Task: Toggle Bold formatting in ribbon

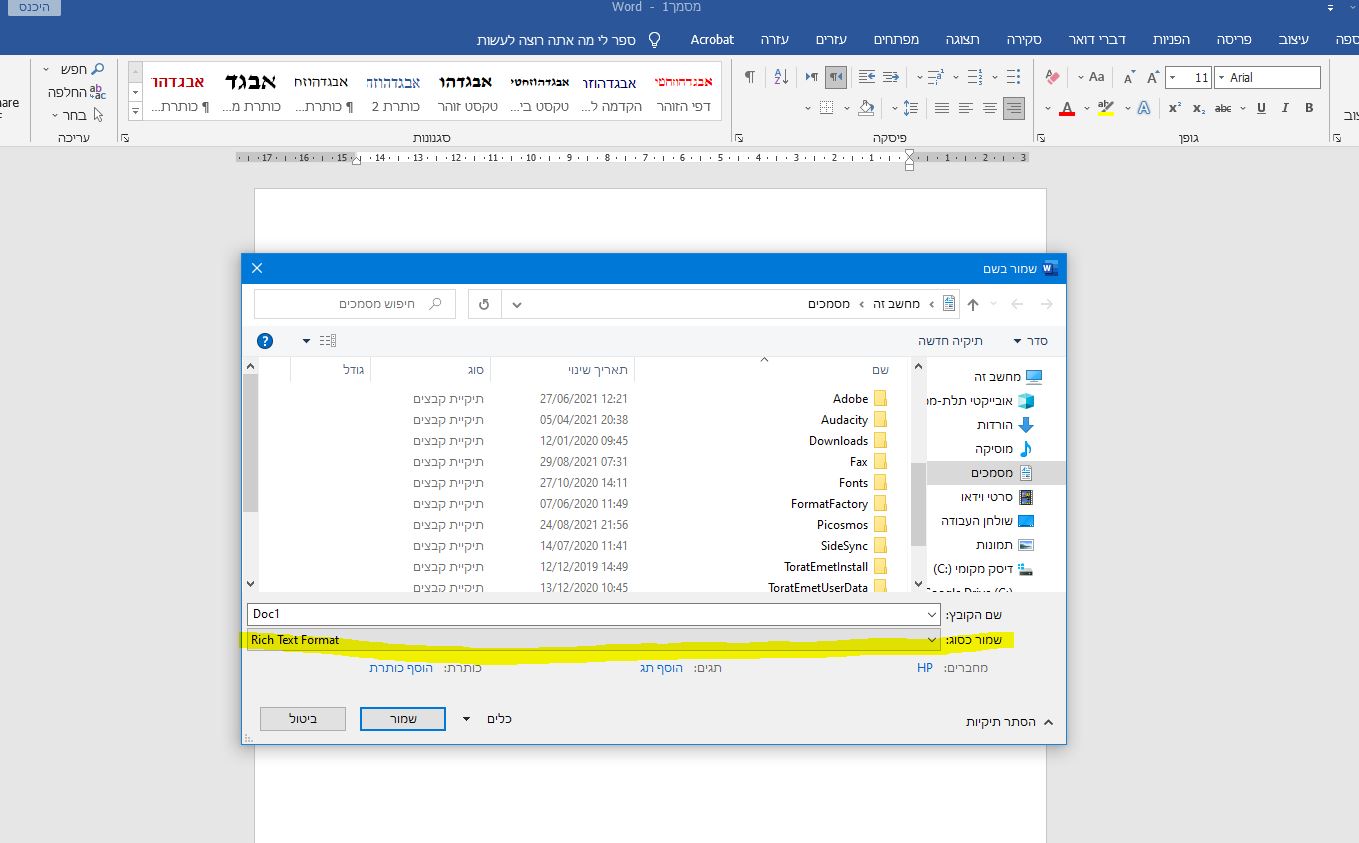Action: tap(1309, 108)
